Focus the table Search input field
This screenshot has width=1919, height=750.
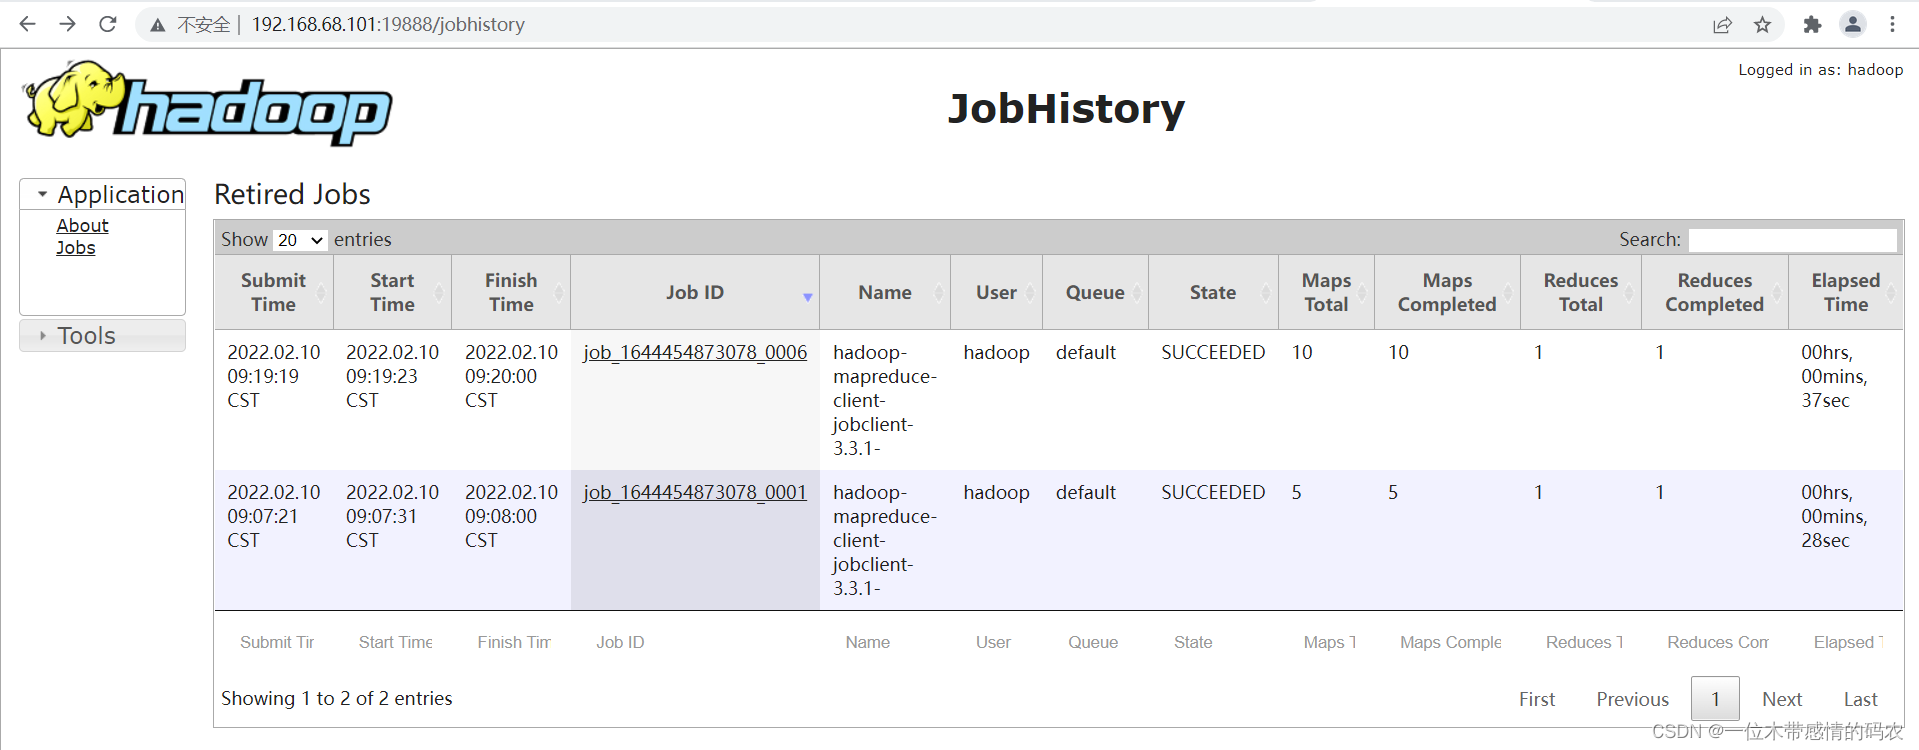[1791, 240]
